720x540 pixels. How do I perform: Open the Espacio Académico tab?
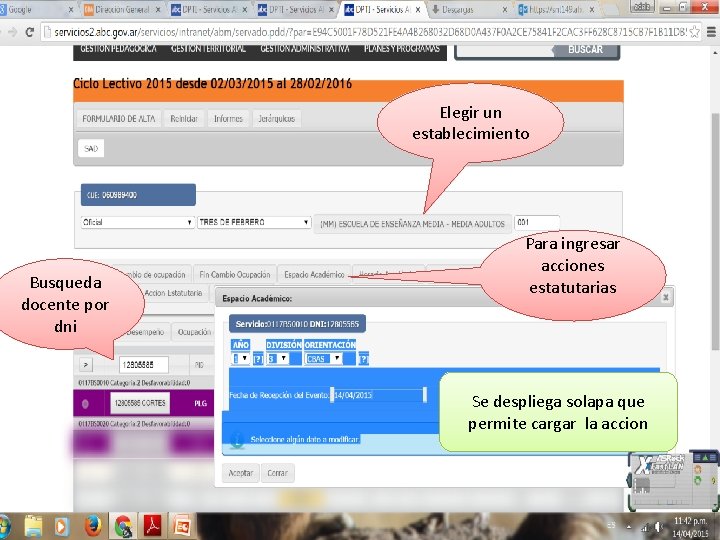pyautogui.click(x=314, y=275)
